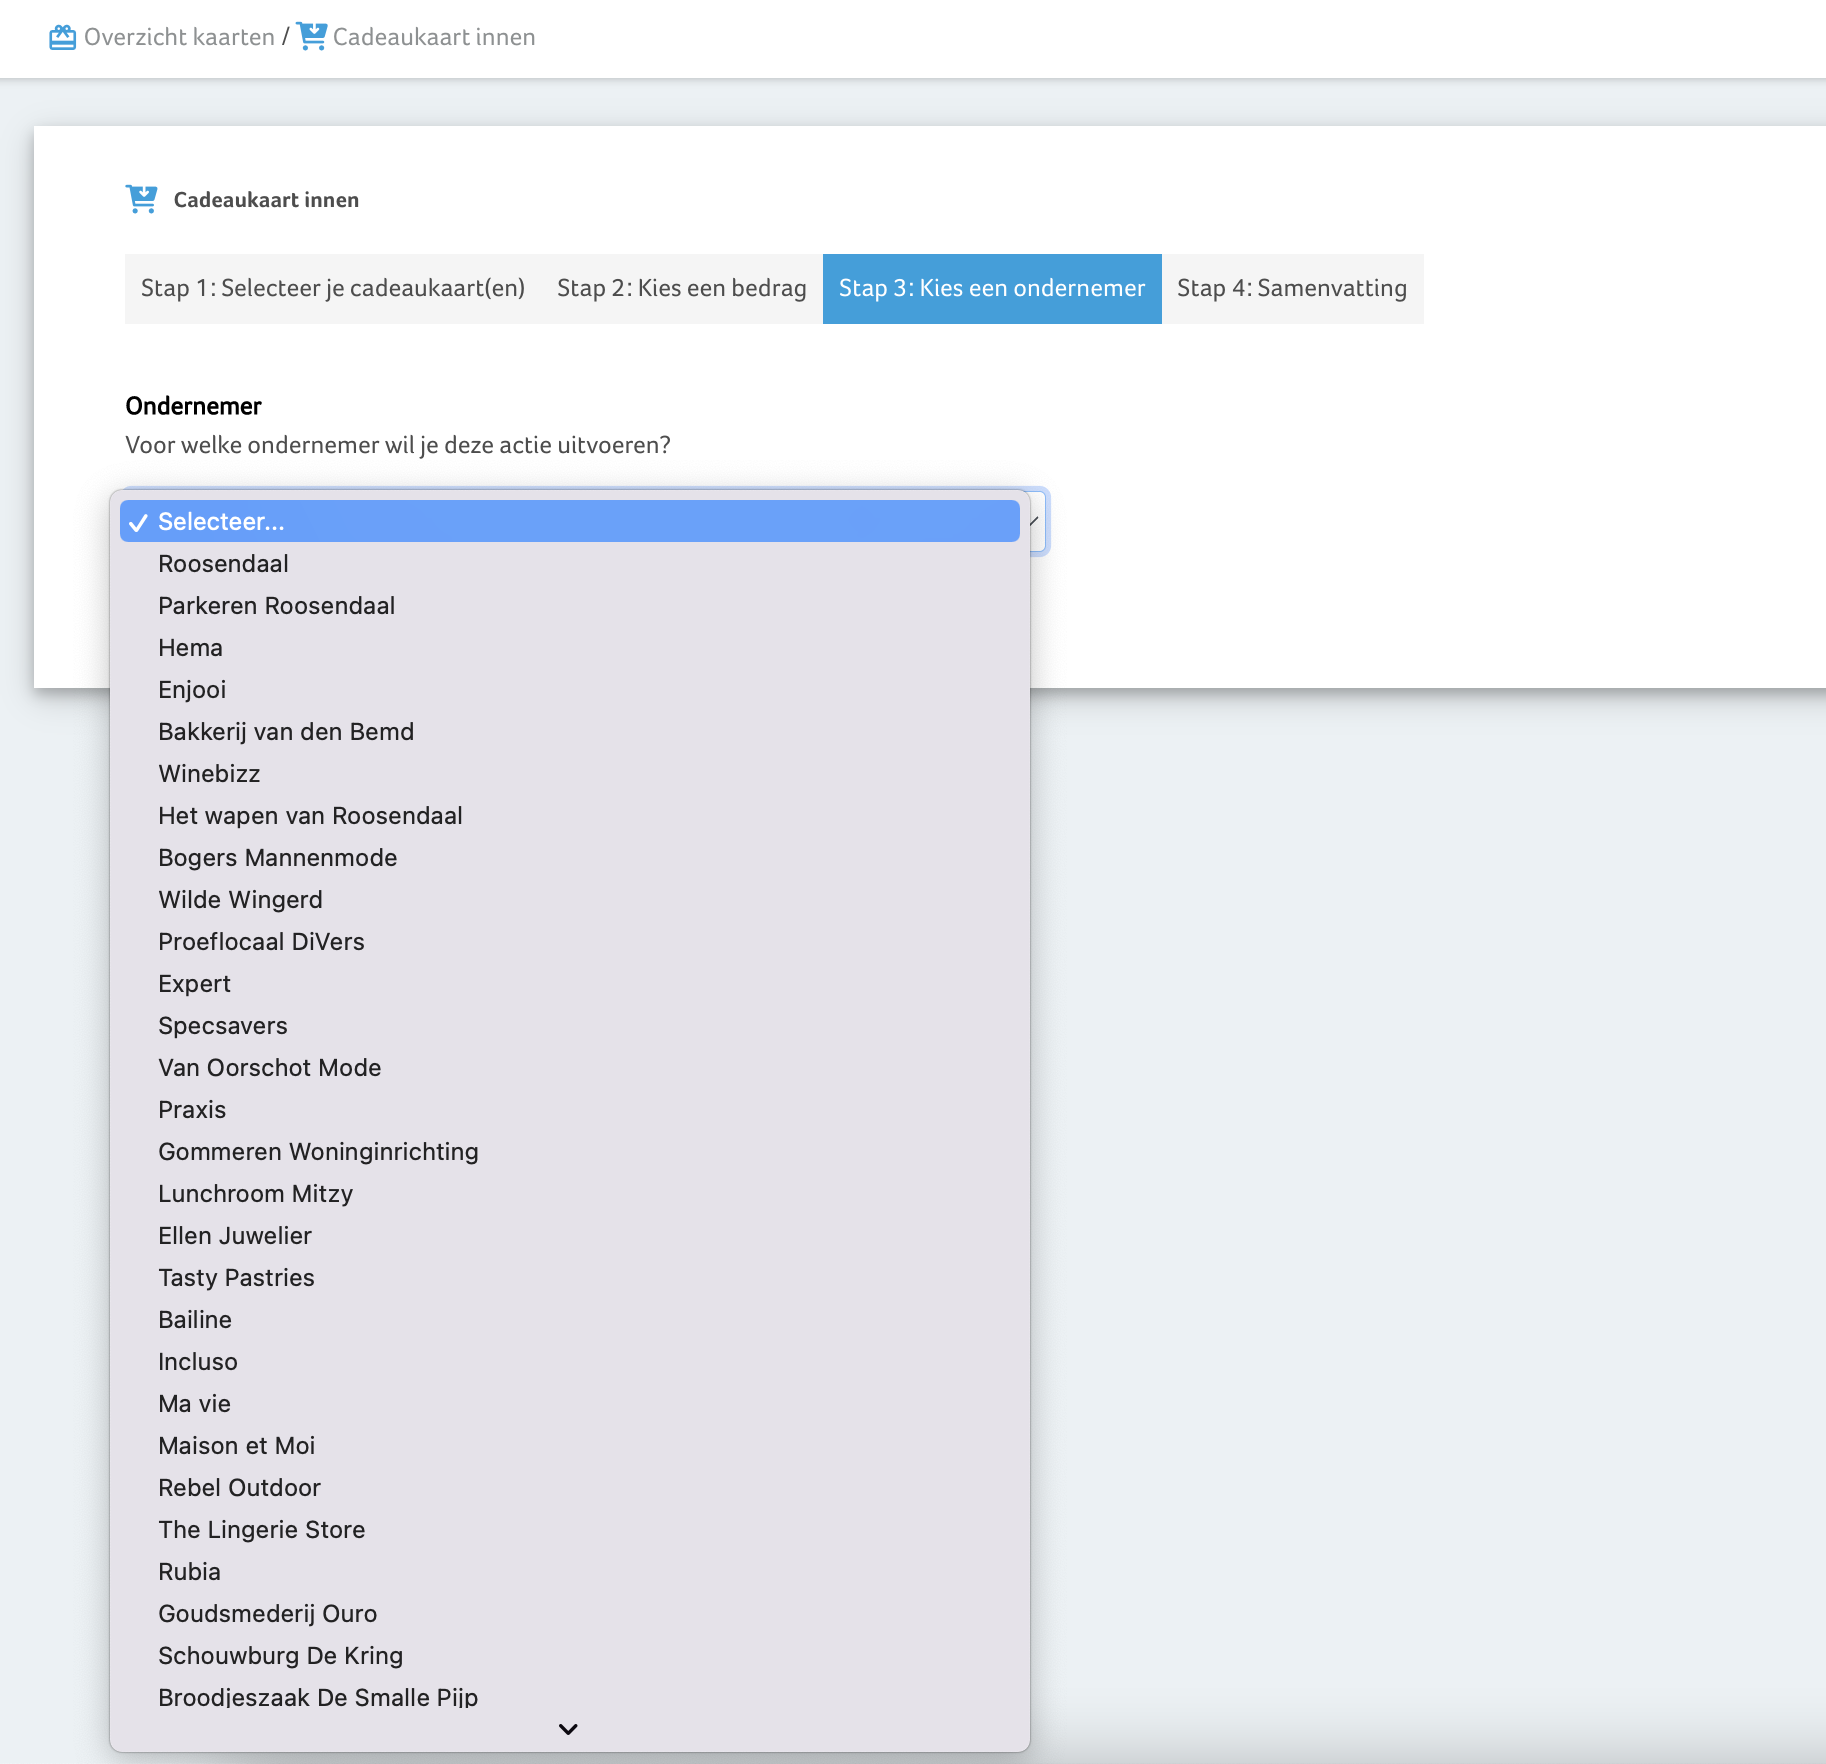Choose Ma vie entry
The width and height of the screenshot is (1826, 1764).
570,1403
